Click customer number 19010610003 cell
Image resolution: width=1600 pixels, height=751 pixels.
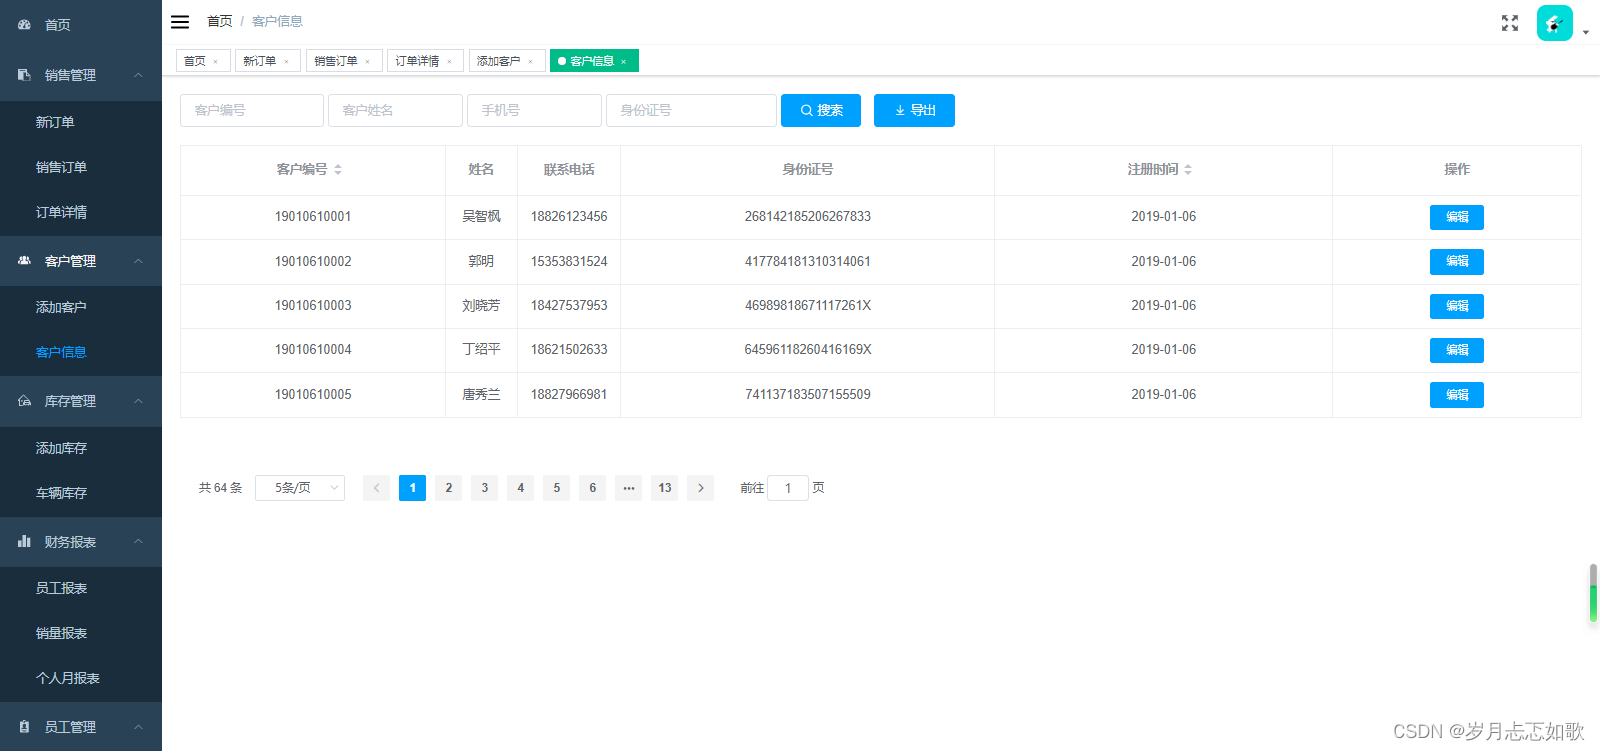click(313, 306)
